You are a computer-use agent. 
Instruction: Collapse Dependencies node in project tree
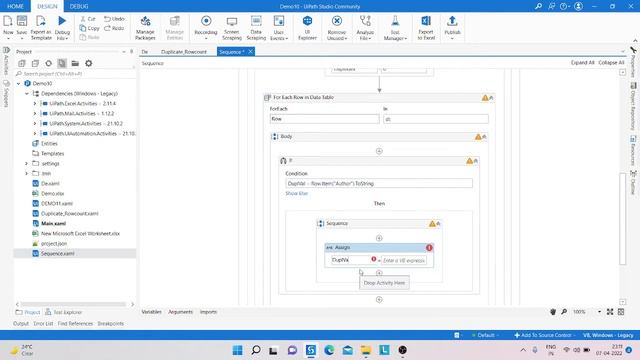(27, 93)
